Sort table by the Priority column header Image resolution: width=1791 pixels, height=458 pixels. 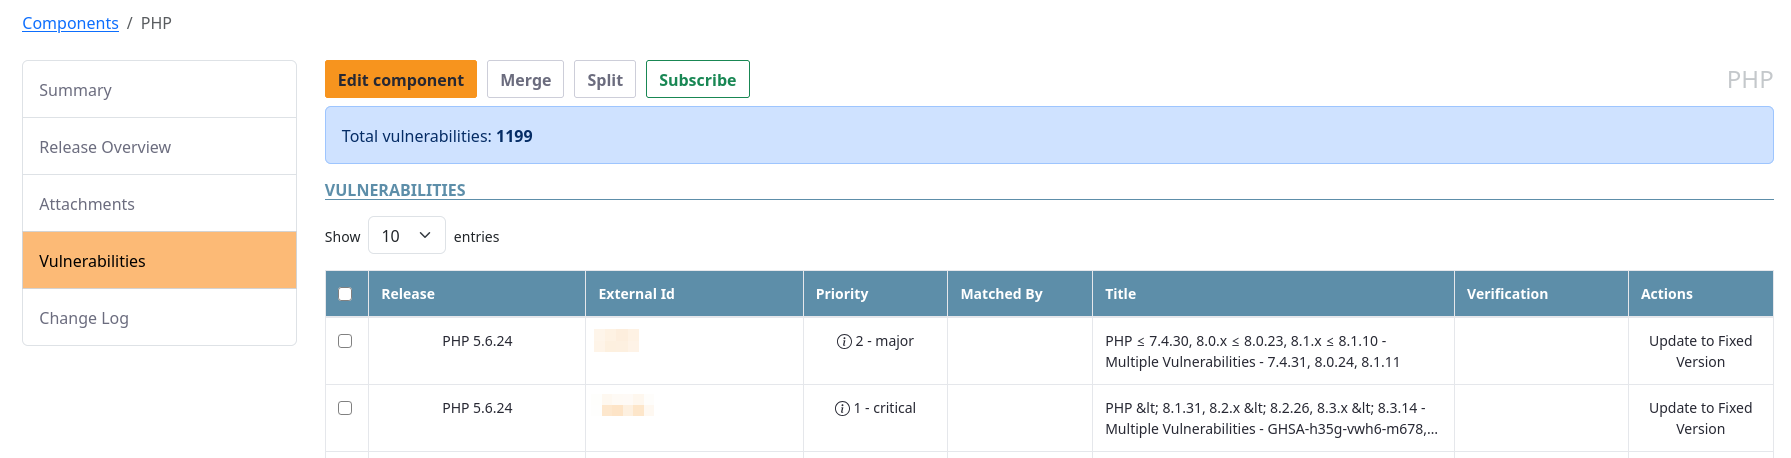[842, 294]
